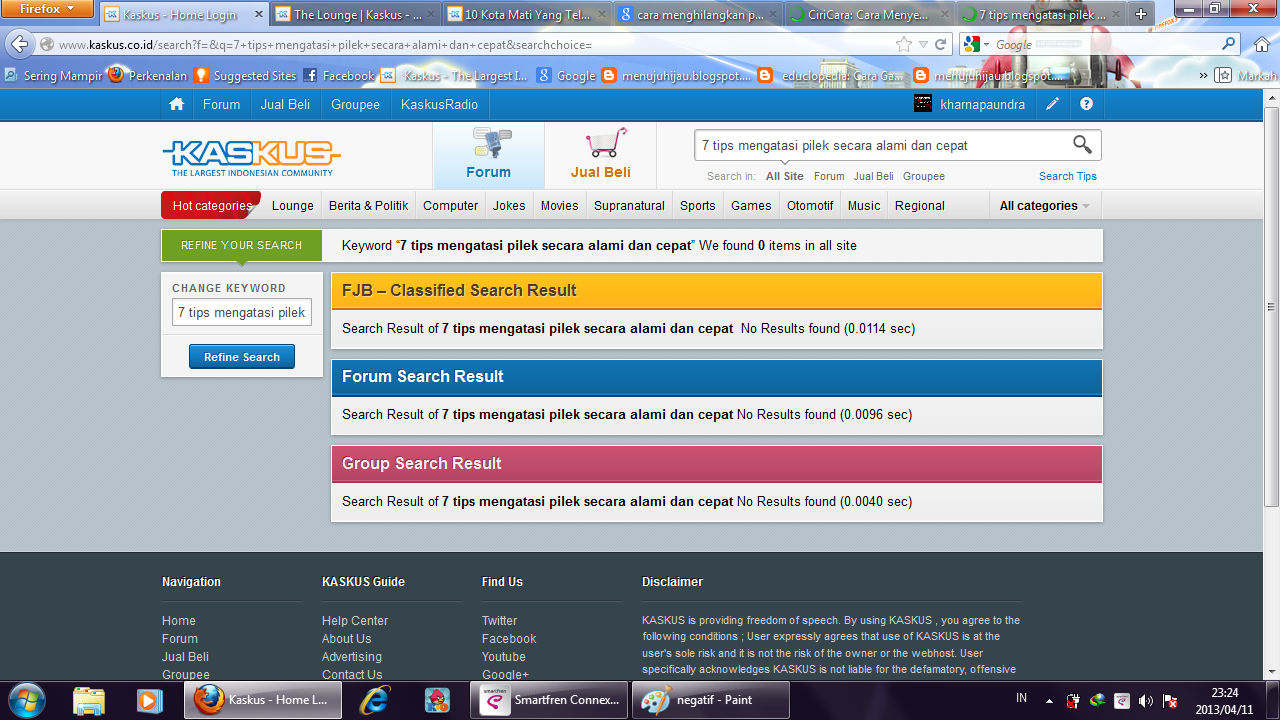Switch to cara menghilangkan tab
Image resolution: width=1280 pixels, height=720 pixels.
point(698,15)
